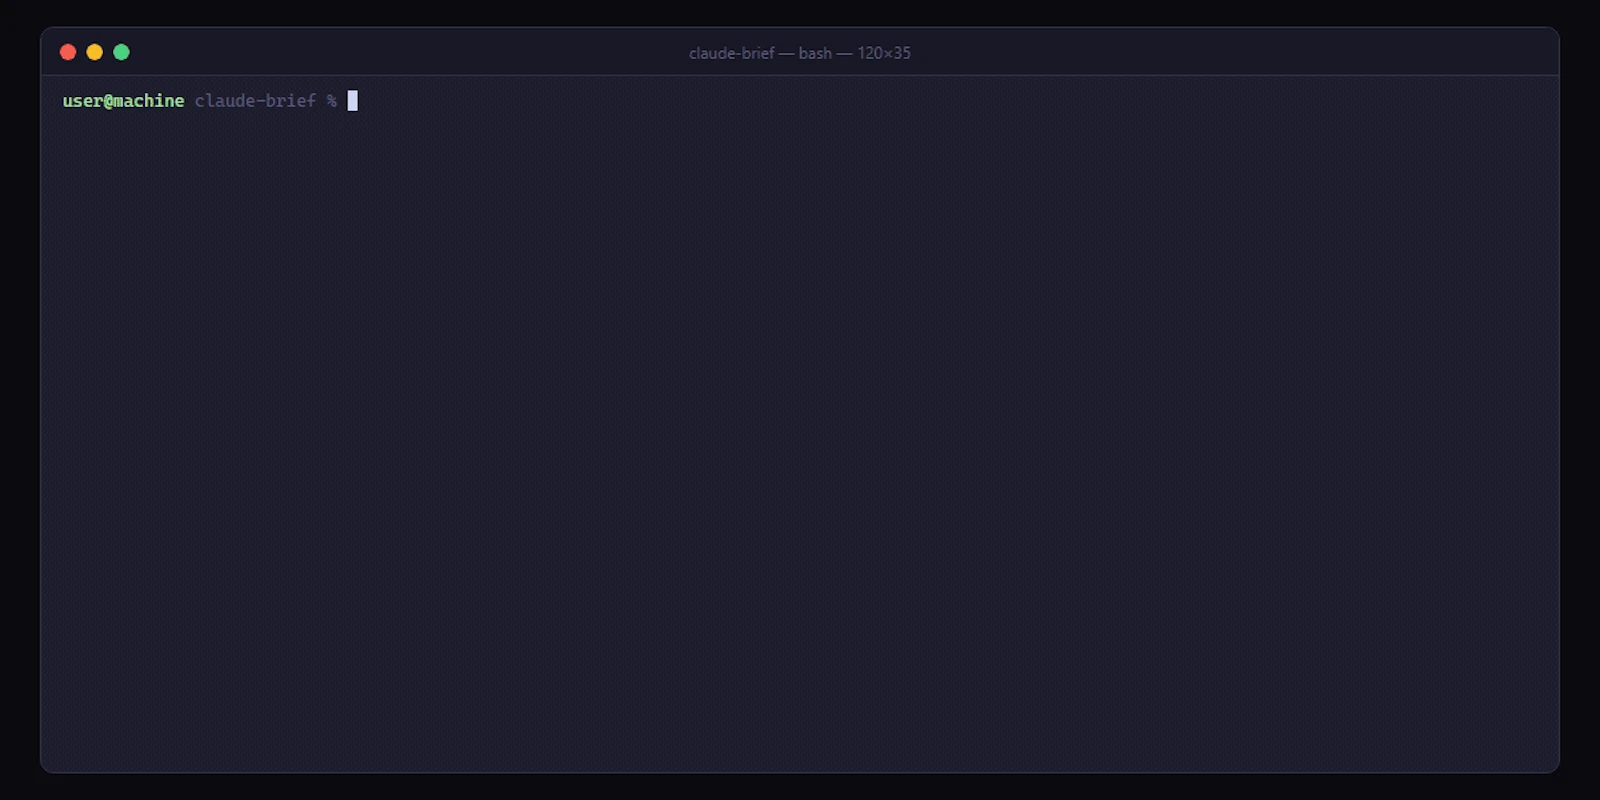
Task: Click the % prompt symbol
Action: pos(331,100)
